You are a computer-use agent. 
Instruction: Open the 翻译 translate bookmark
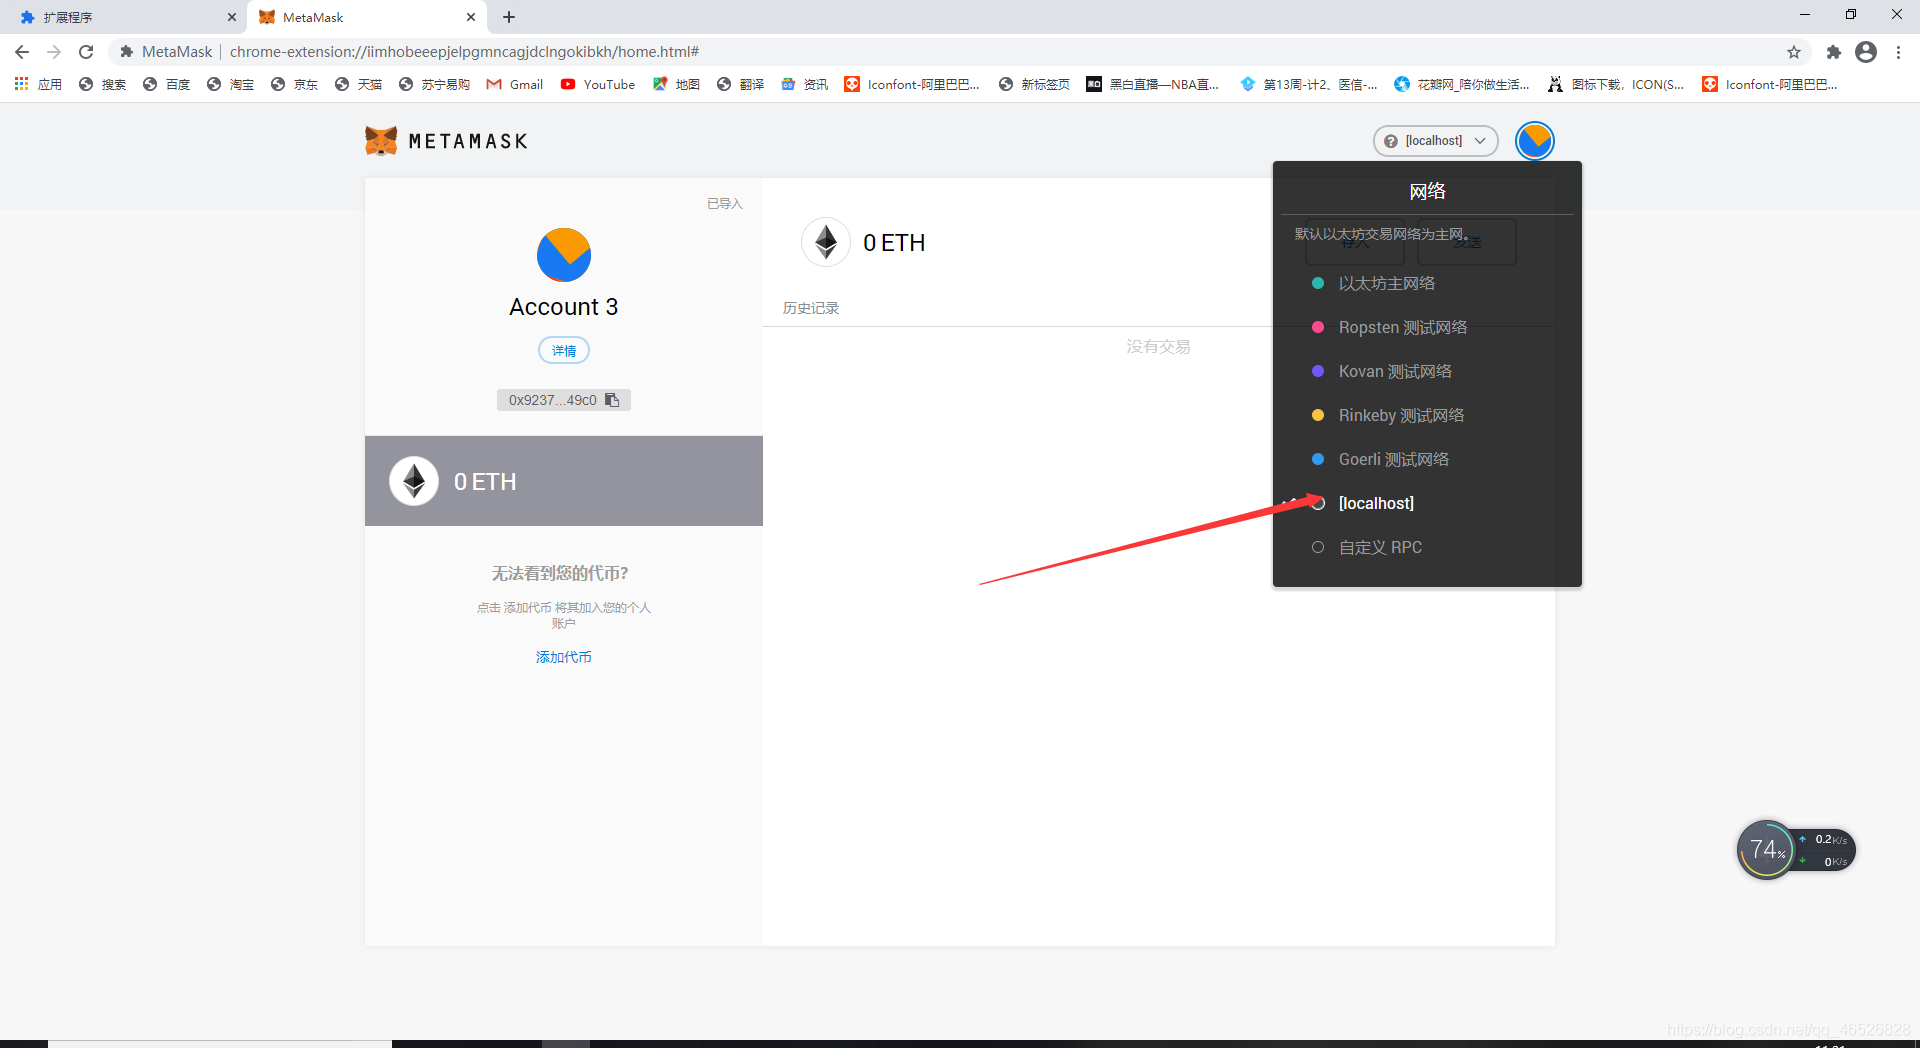click(x=740, y=85)
